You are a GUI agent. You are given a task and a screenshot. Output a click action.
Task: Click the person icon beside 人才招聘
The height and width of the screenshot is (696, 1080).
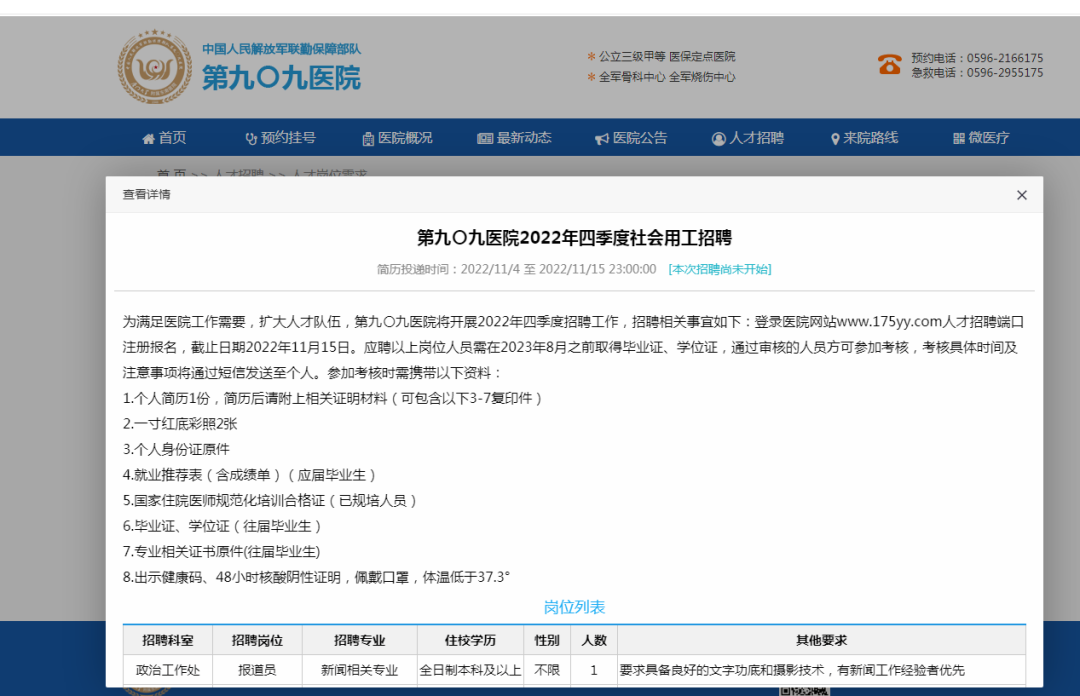[718, 139]
